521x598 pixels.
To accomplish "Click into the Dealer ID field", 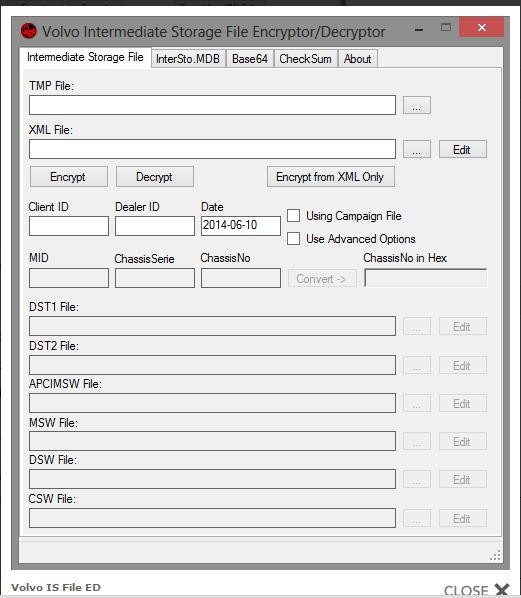I will point(155,226).
